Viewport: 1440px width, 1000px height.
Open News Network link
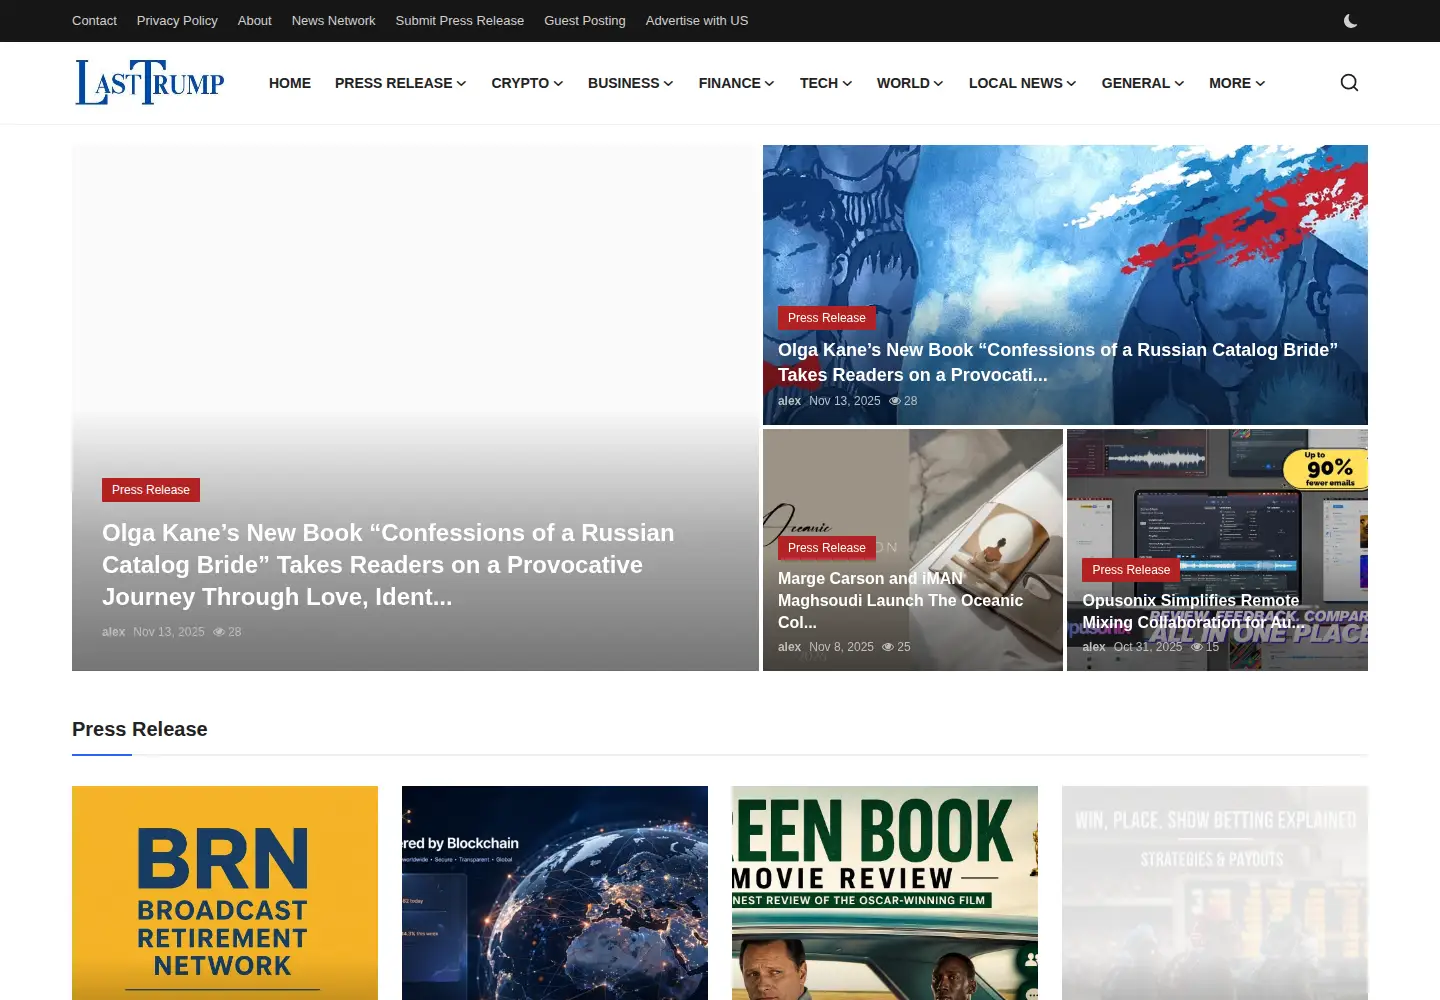coord(333,21)
